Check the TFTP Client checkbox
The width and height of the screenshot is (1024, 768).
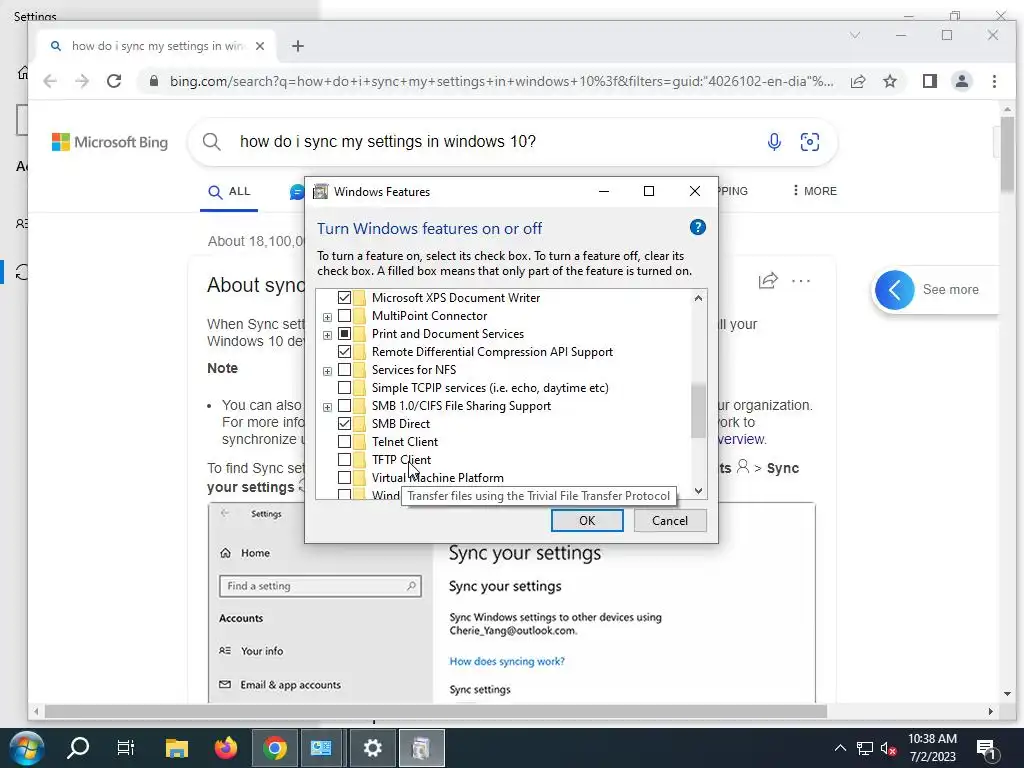(344, 460)
